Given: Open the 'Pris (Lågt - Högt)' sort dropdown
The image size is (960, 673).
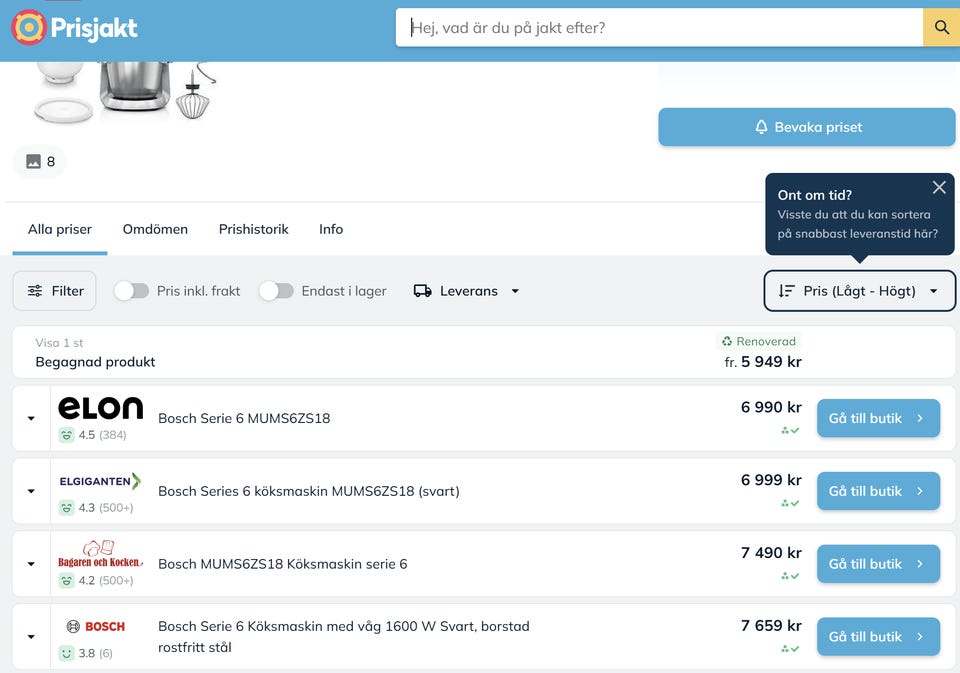Looking at the screenshot, I should pos(860,291).
